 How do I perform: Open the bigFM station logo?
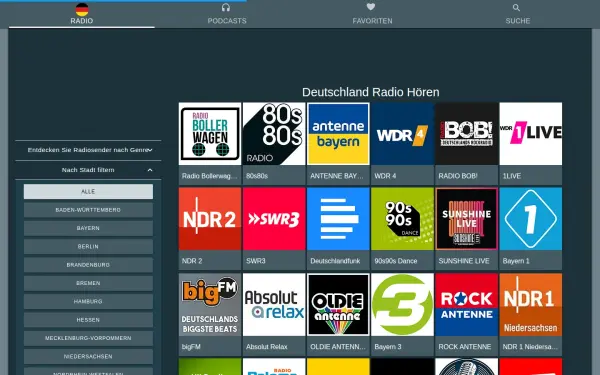210,305
